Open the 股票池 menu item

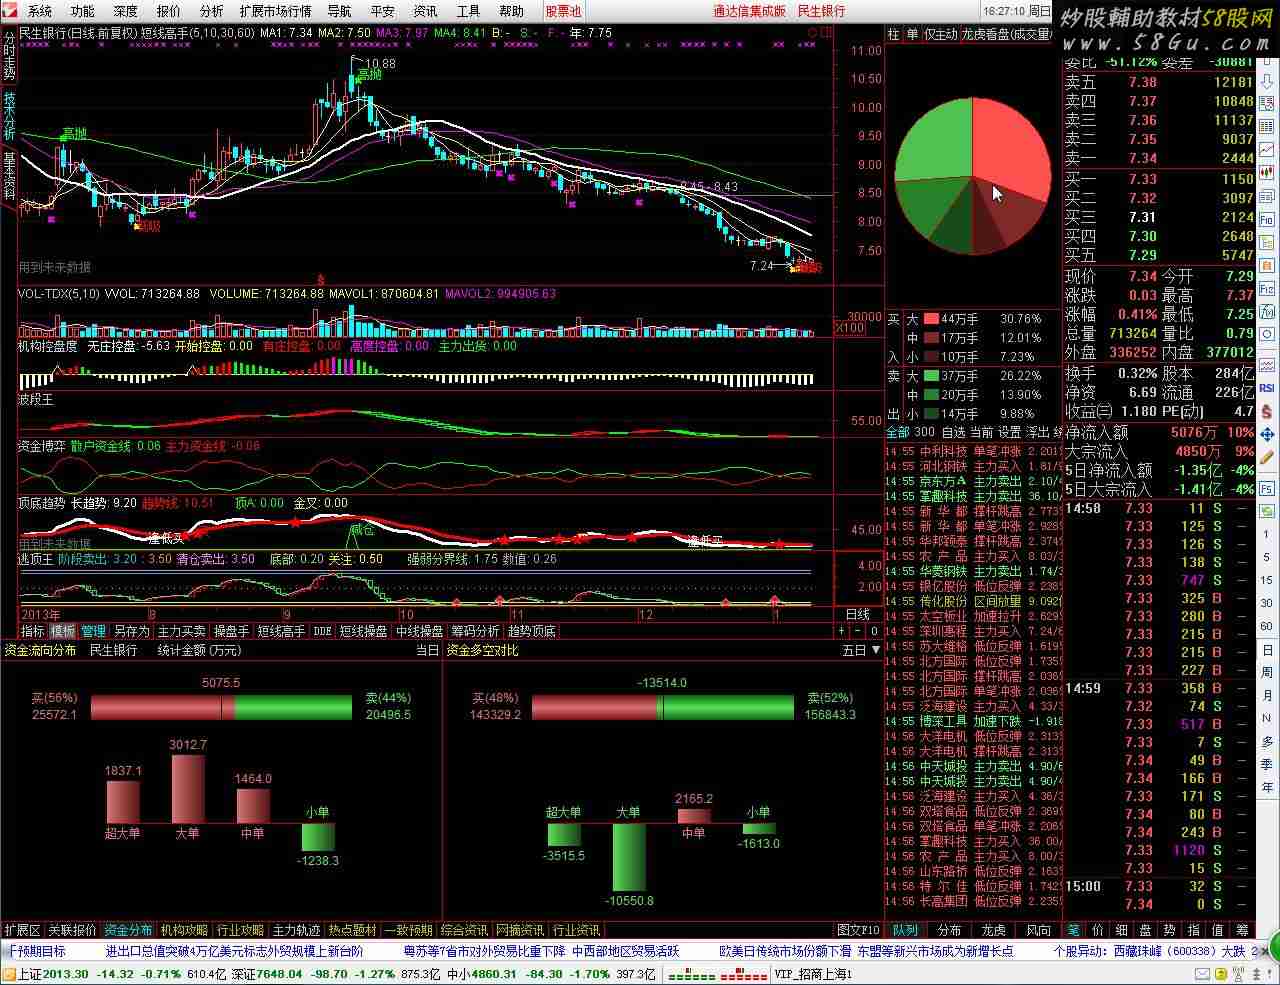pyautogui.click(x=563, y=11)
